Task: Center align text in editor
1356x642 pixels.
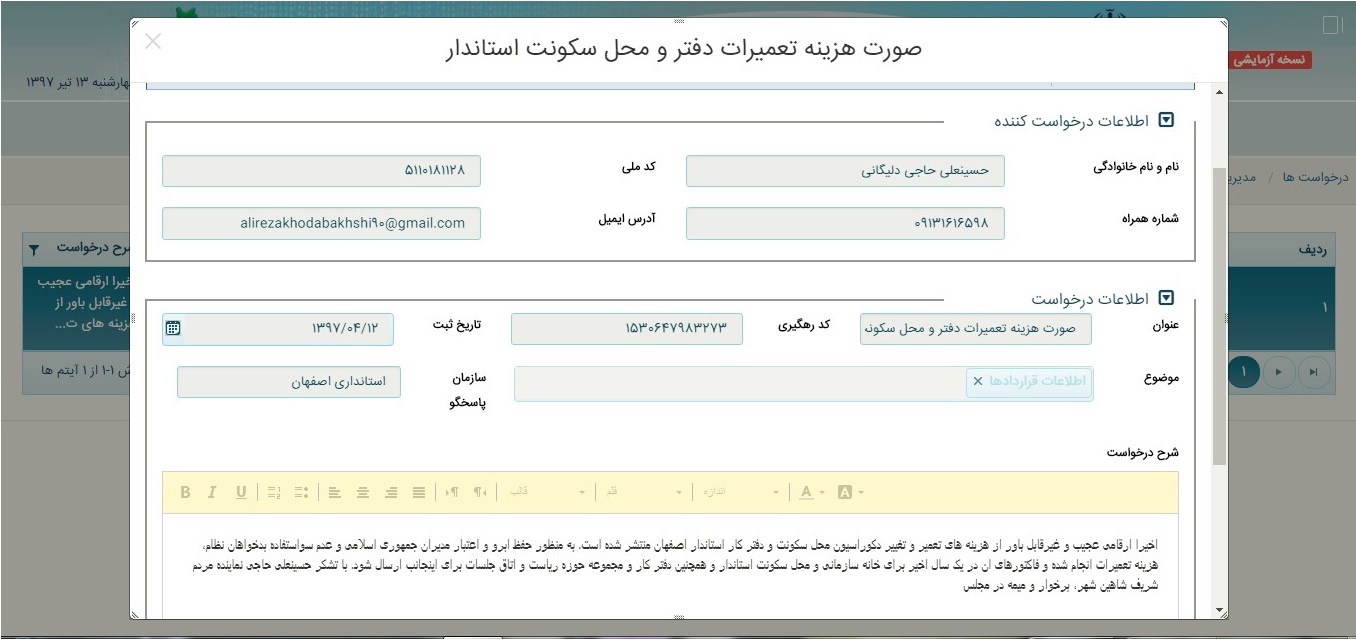Action: click(363, 492)
